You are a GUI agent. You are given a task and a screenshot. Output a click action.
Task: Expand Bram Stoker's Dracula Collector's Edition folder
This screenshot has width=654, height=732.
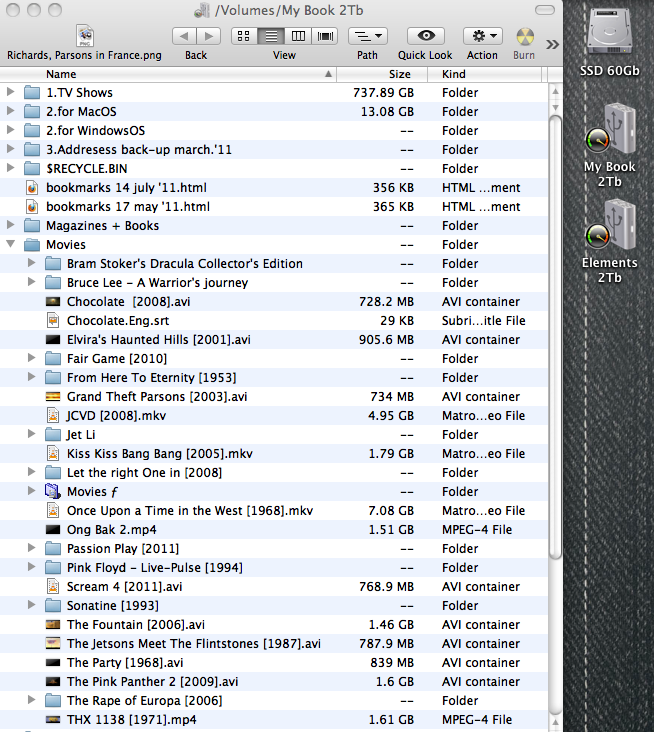coord(31,263)
